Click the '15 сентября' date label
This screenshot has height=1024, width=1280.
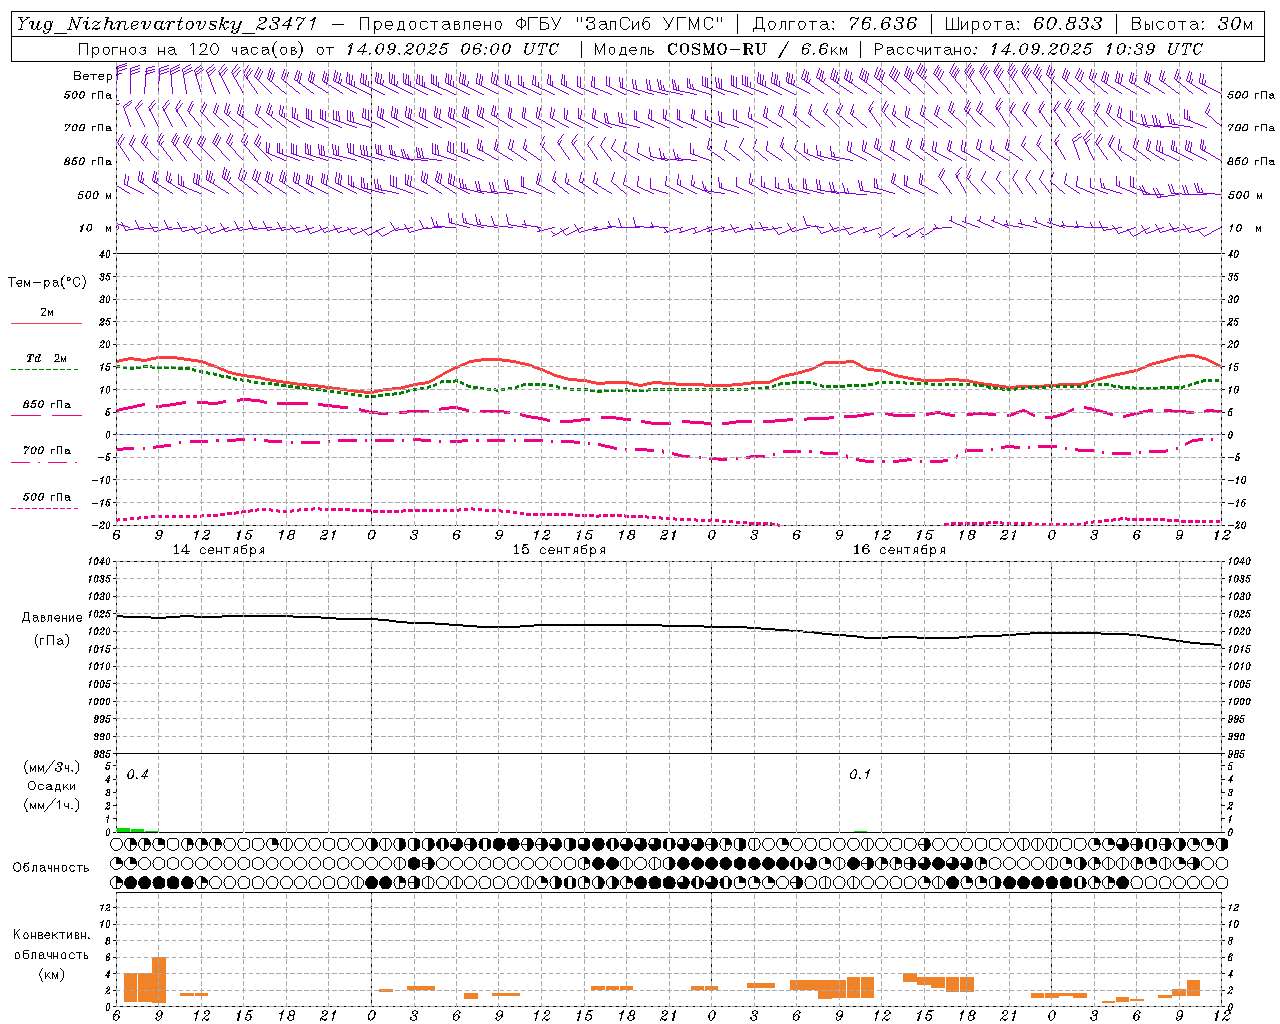pos(559,550)
